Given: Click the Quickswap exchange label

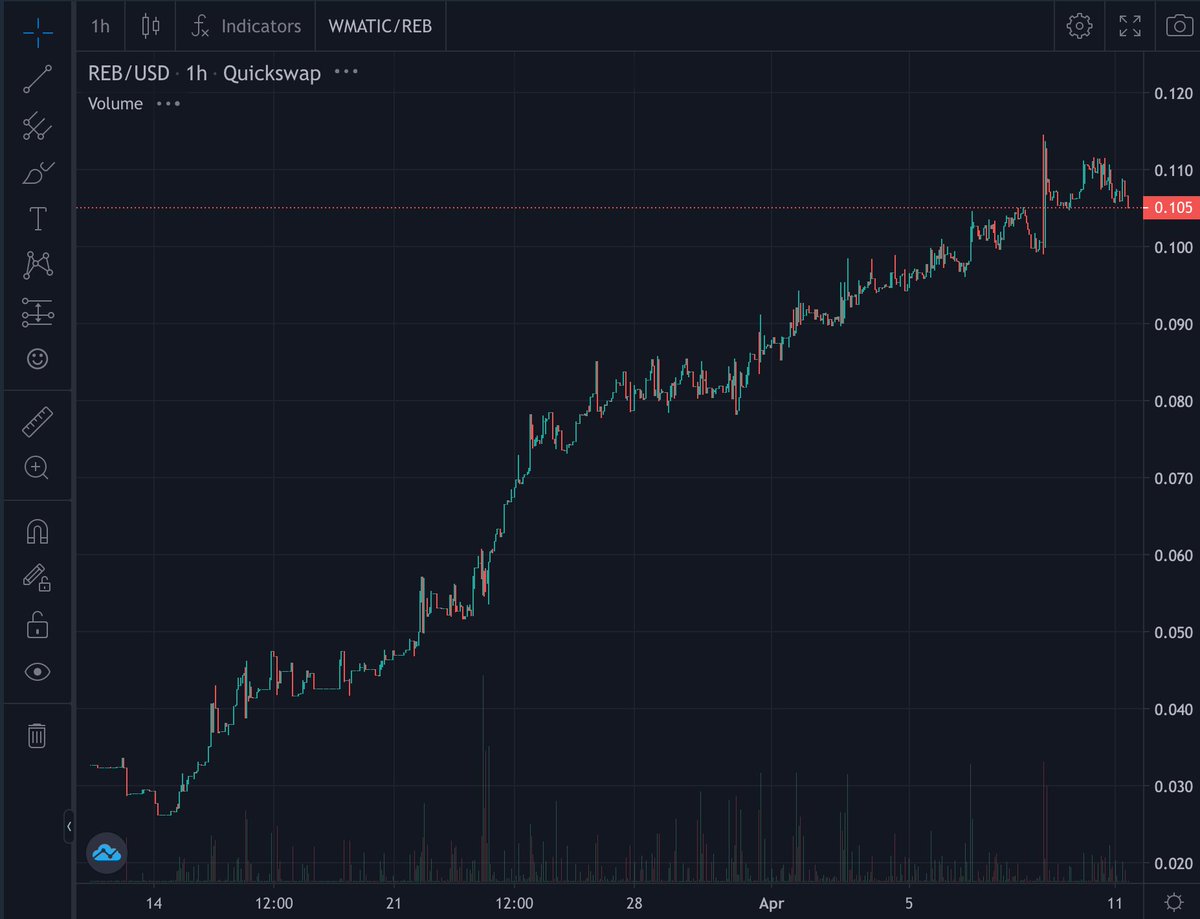Looking at the screenshot, I should (x=272, y=74).
